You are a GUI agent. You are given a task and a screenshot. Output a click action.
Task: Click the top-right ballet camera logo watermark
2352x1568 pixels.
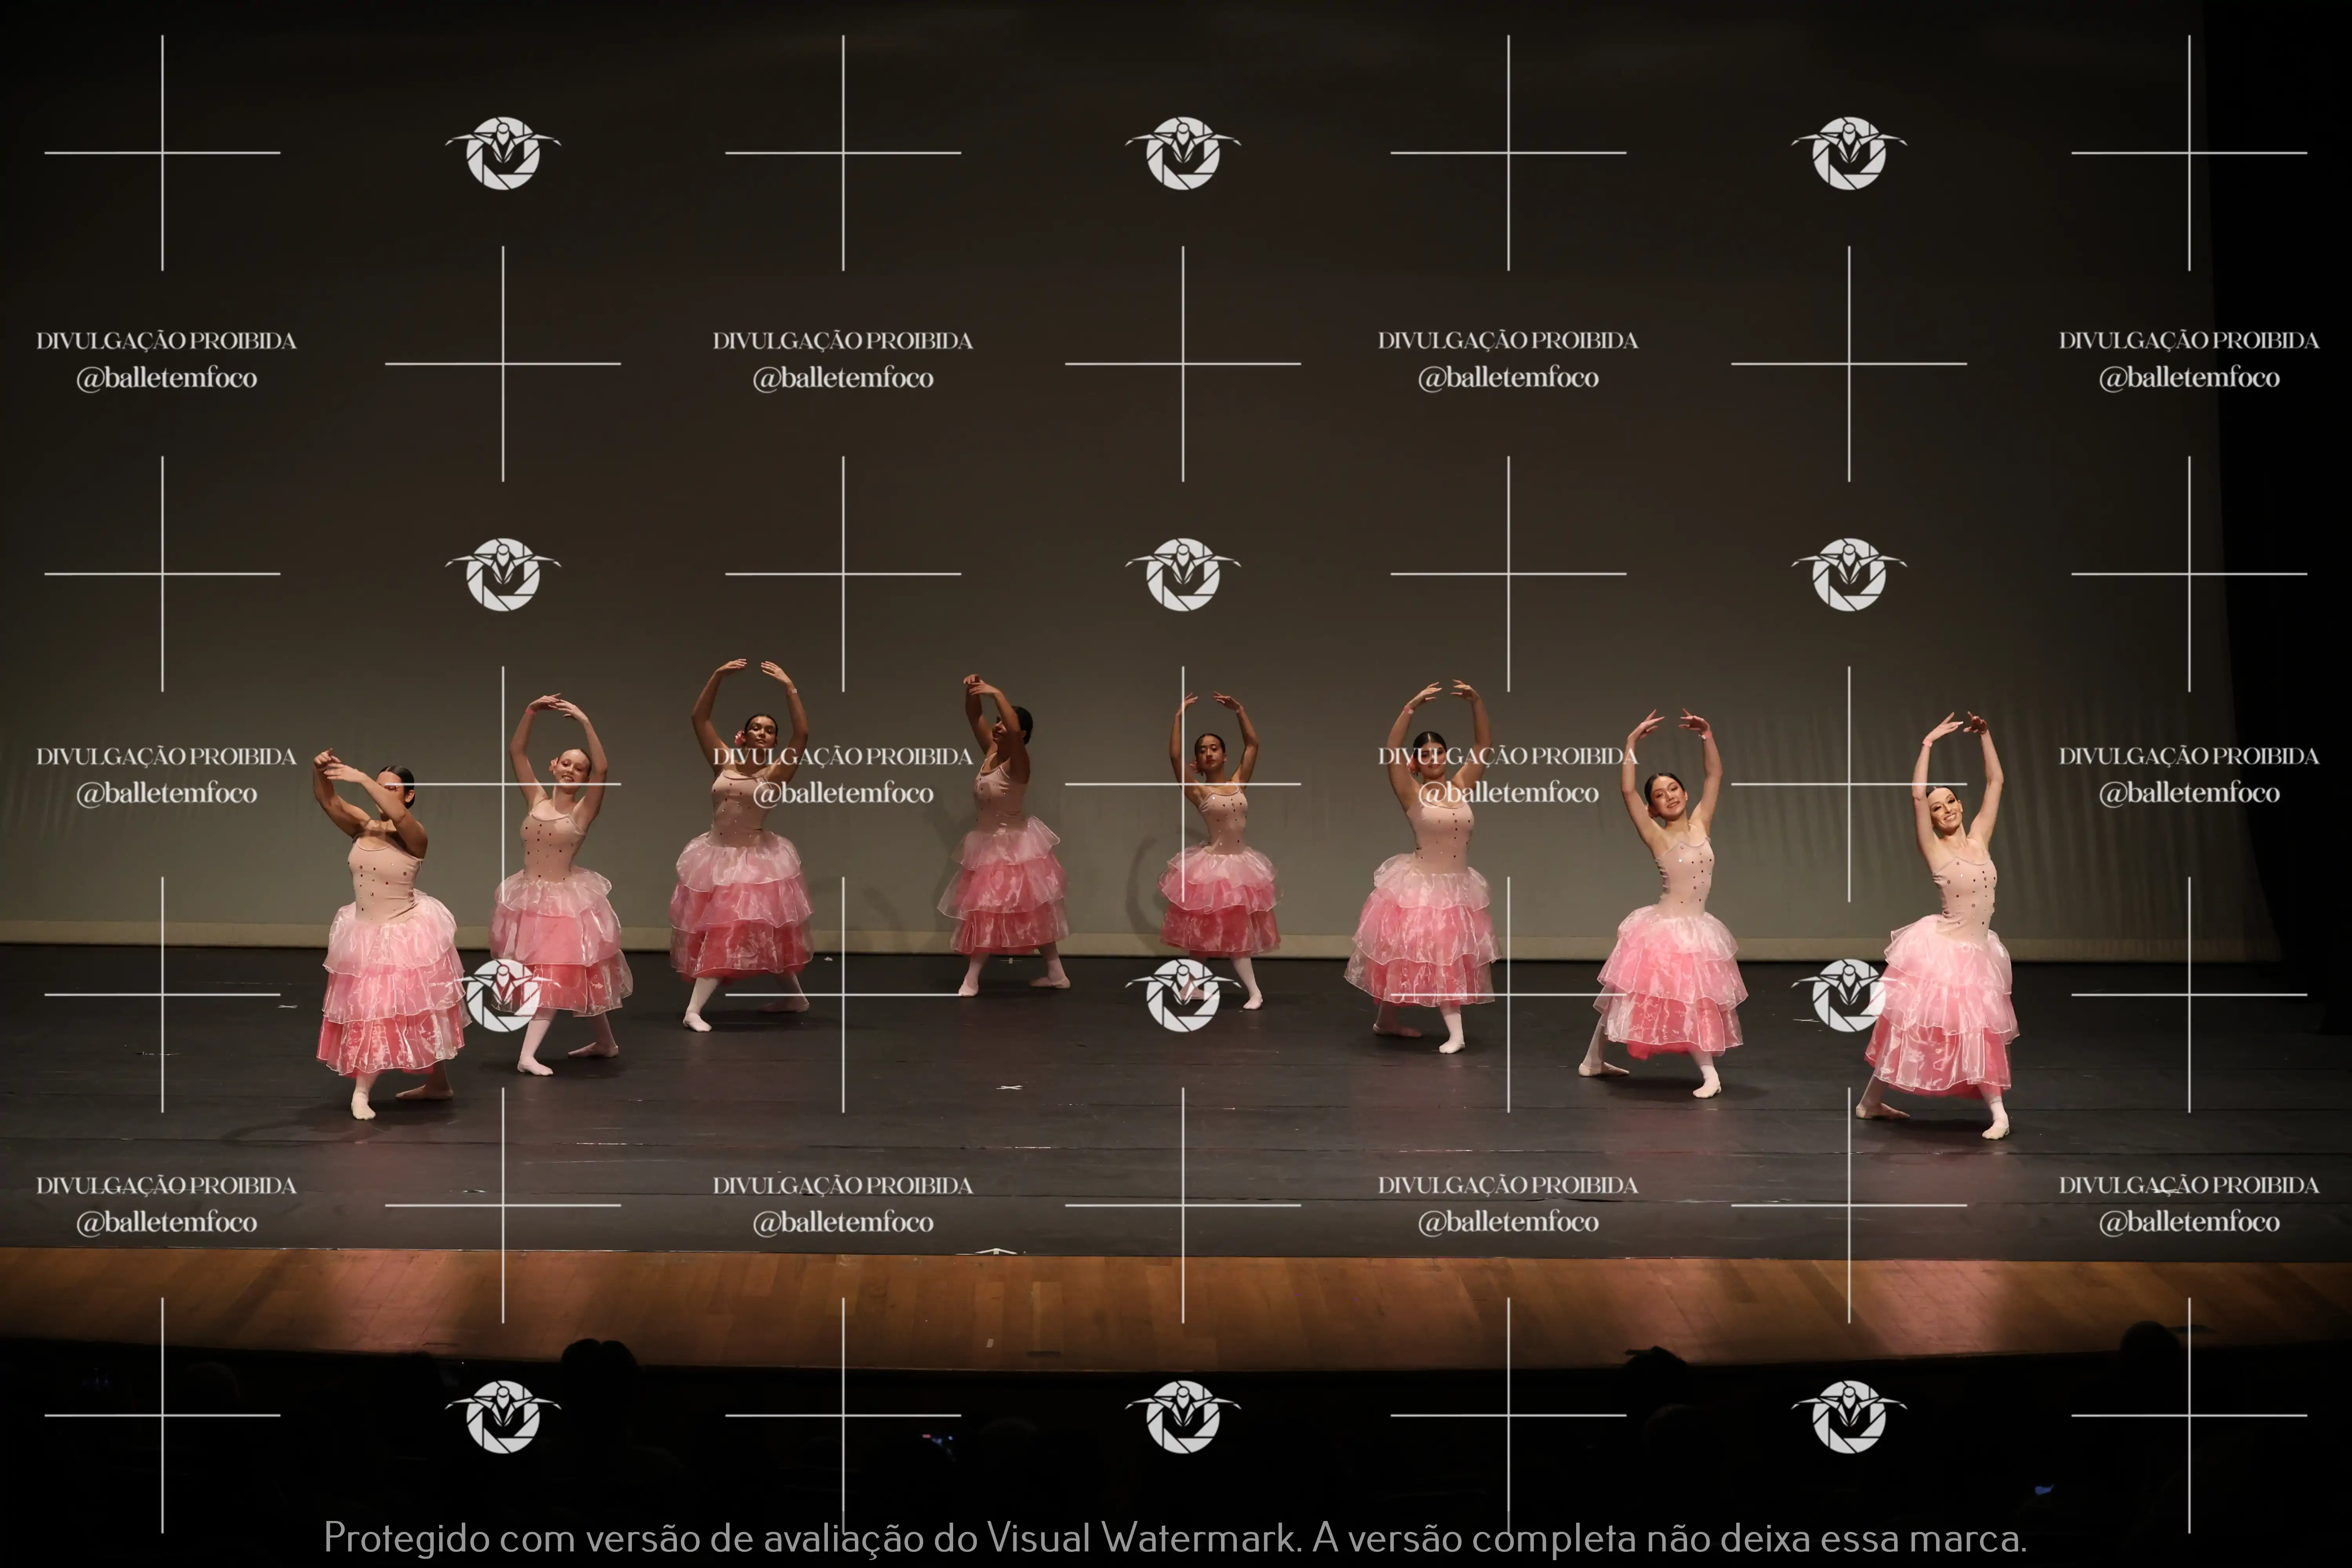click(1849, 153)
